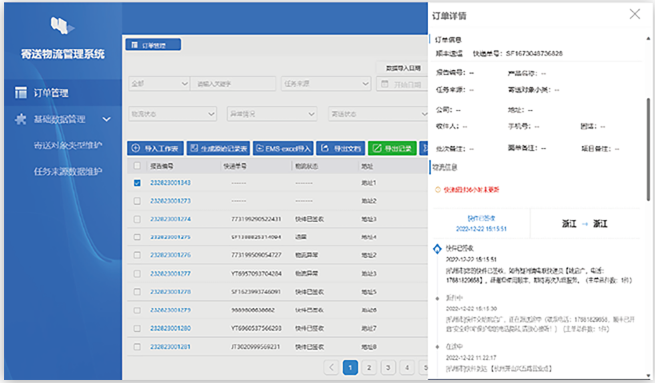This screenshot has height=383, width=655.
Task: Open the 全部 search type dropdown
Action: point(159,84)
